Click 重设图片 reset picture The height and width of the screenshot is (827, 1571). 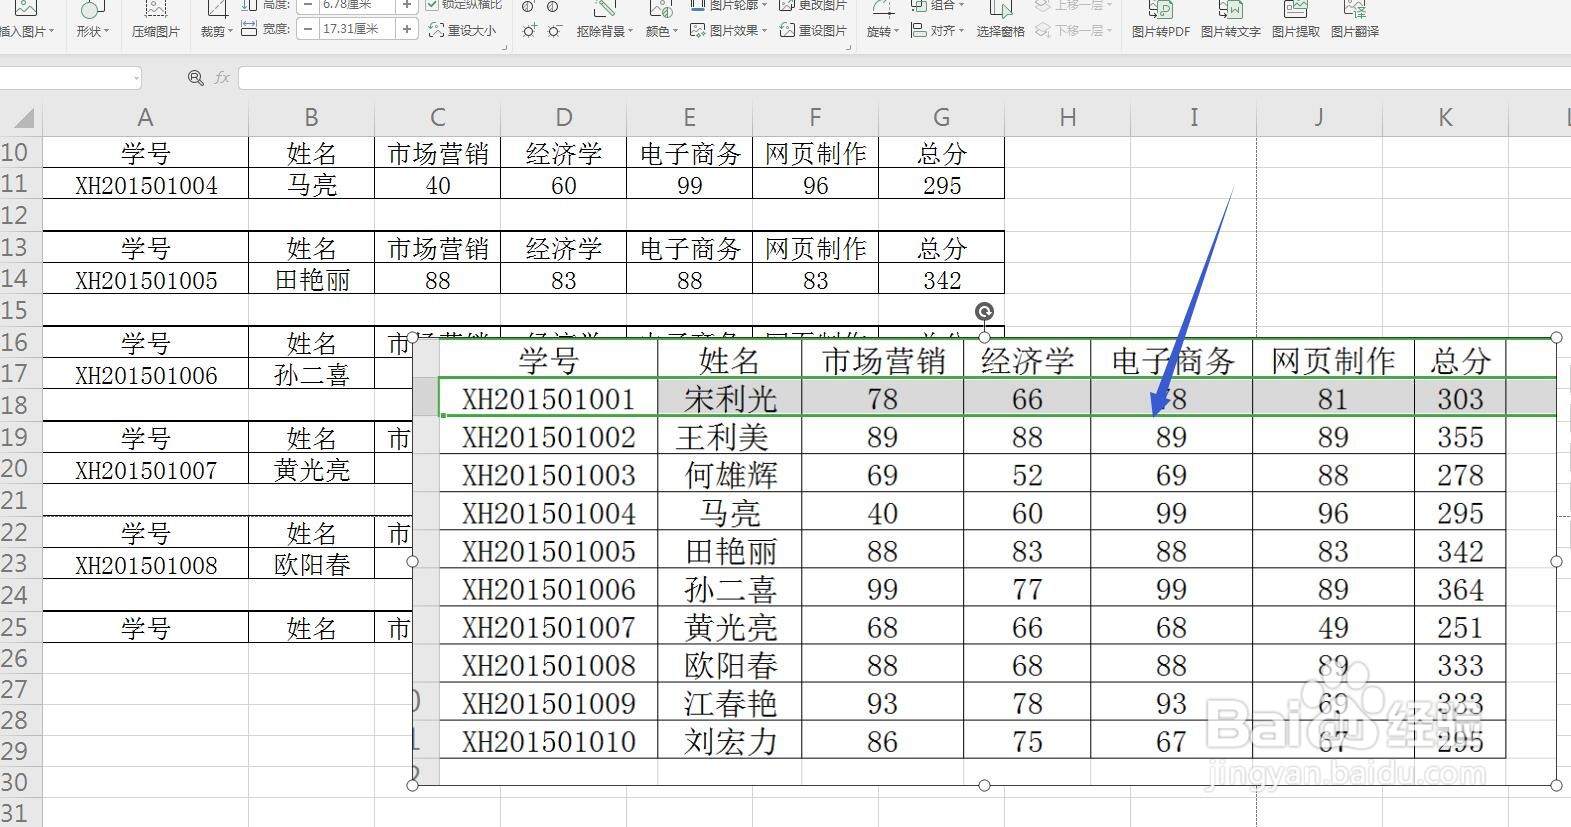tap(814, 31)
